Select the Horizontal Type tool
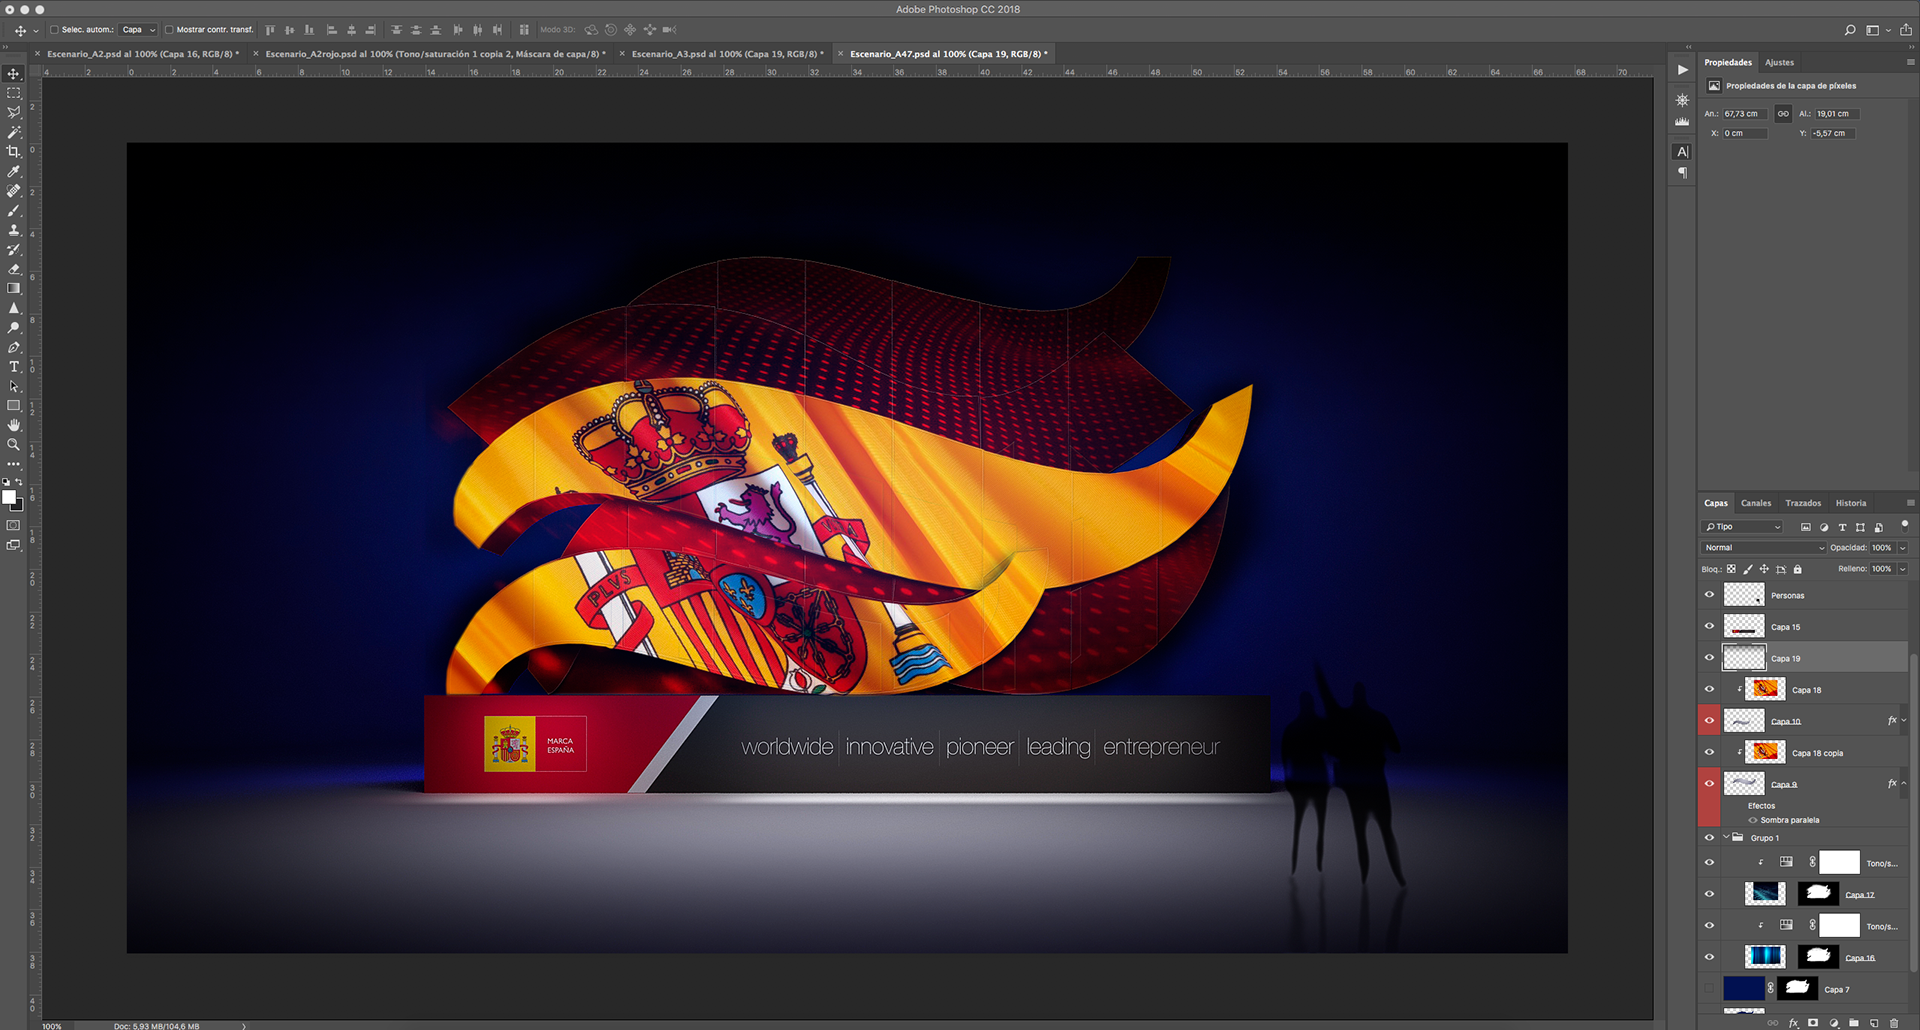Screen dimensions: 1920x1030 point(14,367)
